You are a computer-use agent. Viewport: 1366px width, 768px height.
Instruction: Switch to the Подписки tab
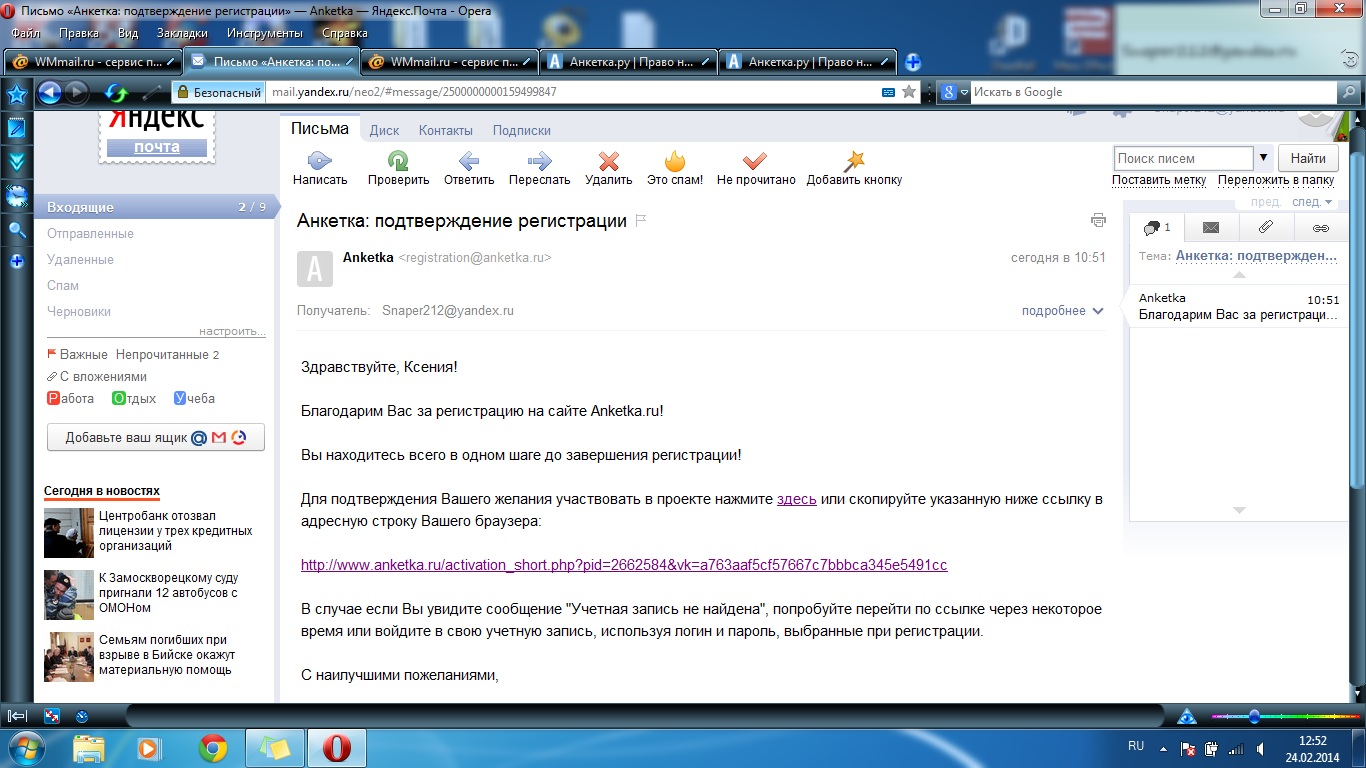pyautogui.click(x=522, y=131)
